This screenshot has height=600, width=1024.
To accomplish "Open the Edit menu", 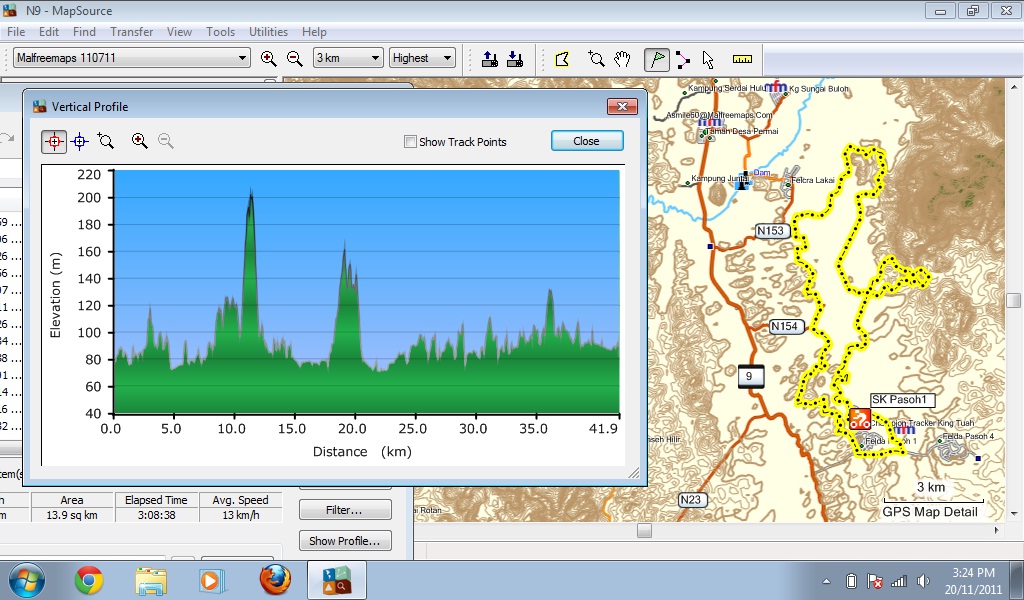I will [48, 32].
